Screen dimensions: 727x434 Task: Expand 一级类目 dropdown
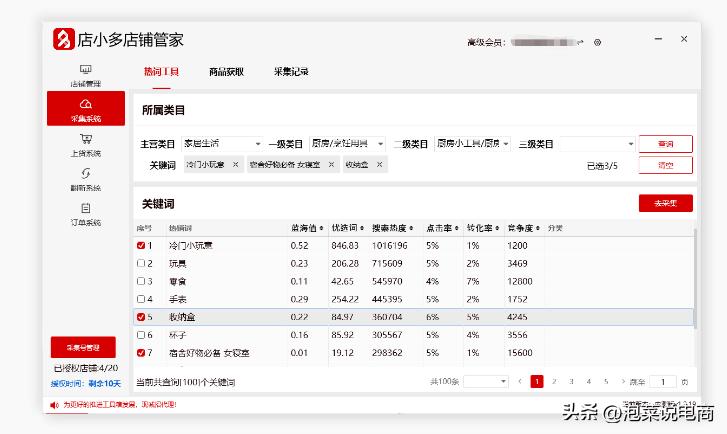tap(347, 144)
